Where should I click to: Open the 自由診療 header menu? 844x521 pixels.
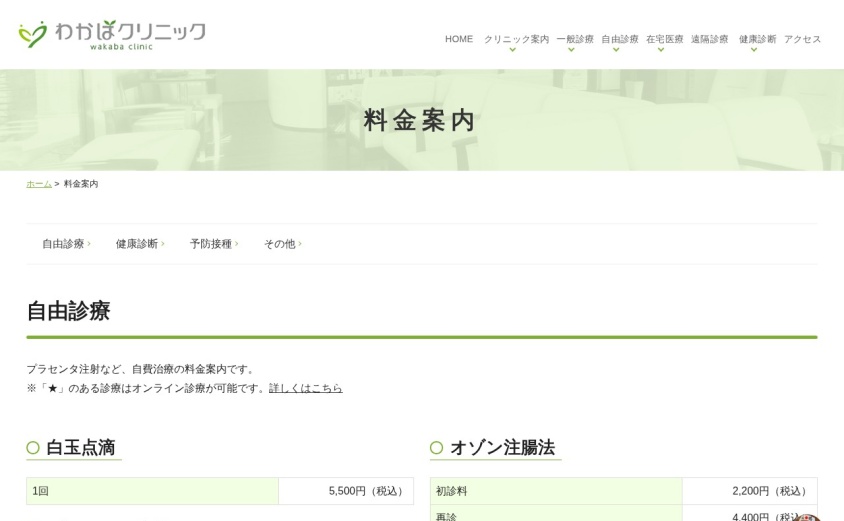pyautogui.click(x=620, y=39)
